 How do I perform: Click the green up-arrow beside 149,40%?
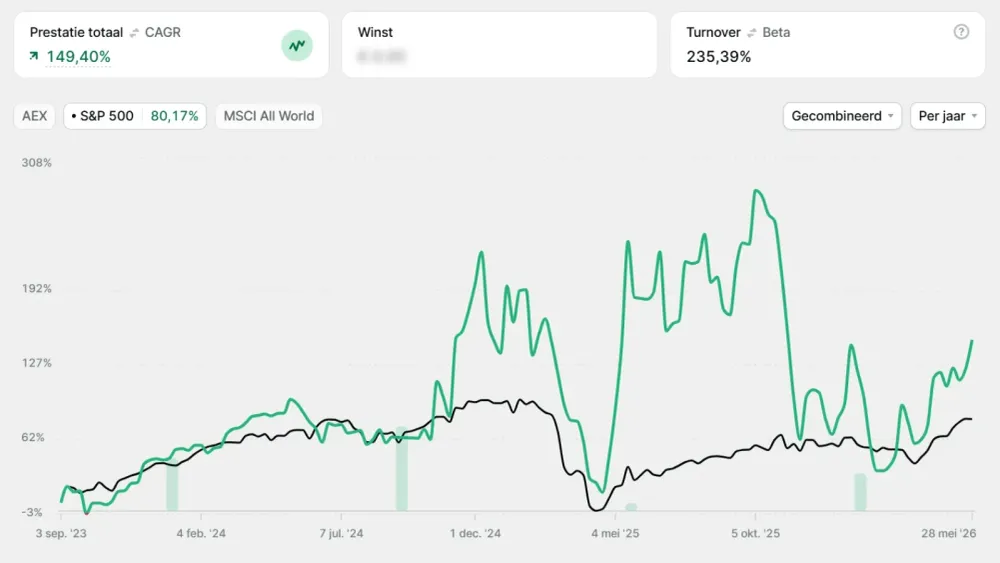34,57
